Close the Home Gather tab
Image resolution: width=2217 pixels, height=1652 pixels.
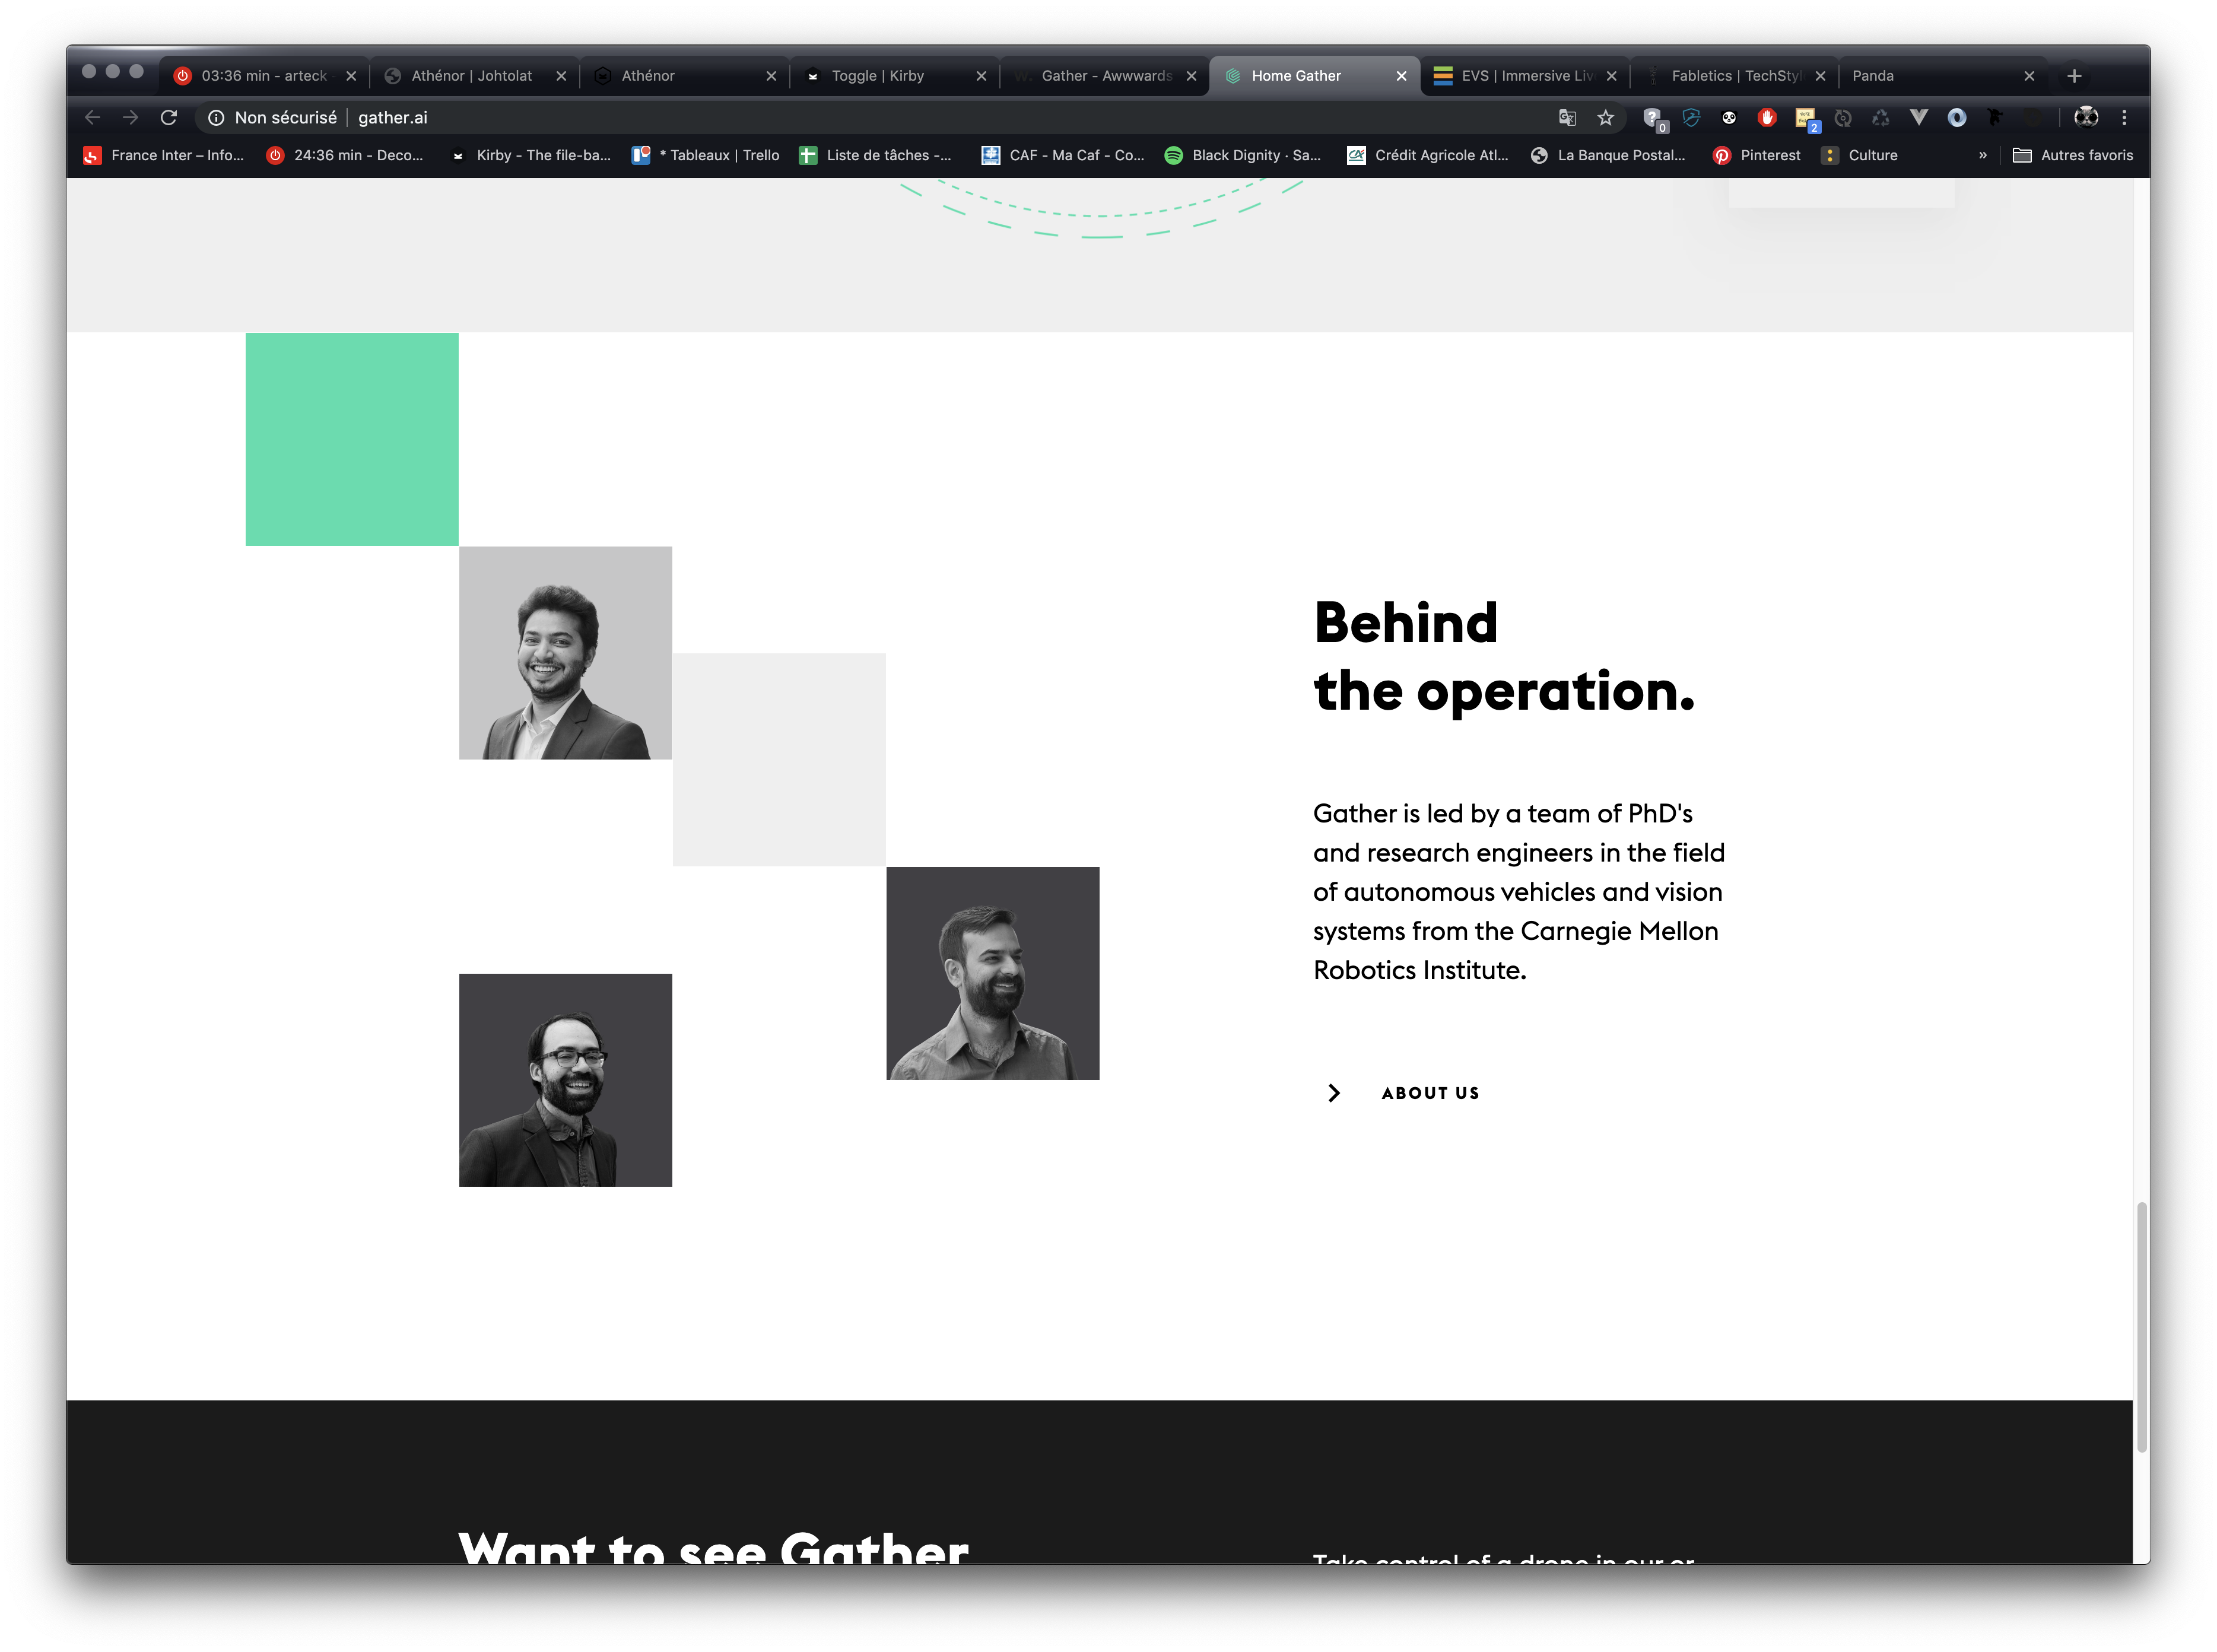1401,76
